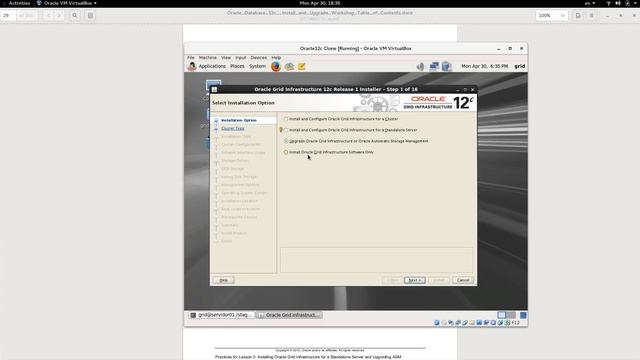640x360 pixels.
Task: Switch to Oracle Grid Infrastruct... taskbar button
Action: (289, 315)
